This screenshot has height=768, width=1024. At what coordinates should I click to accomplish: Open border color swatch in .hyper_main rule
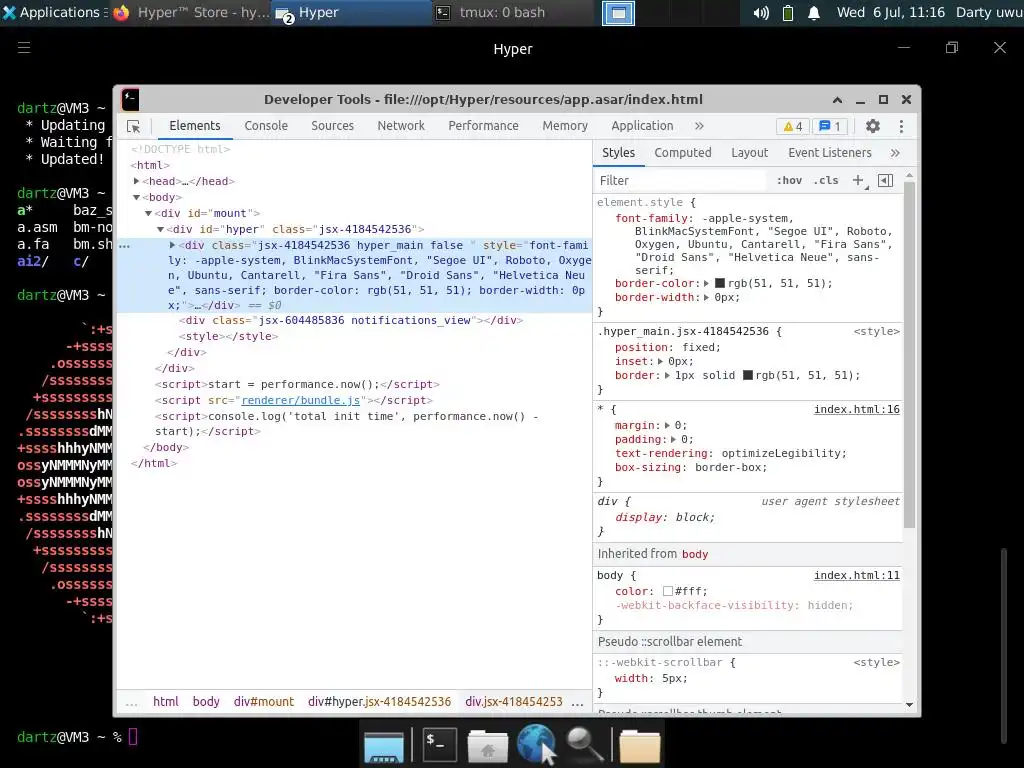748,376
